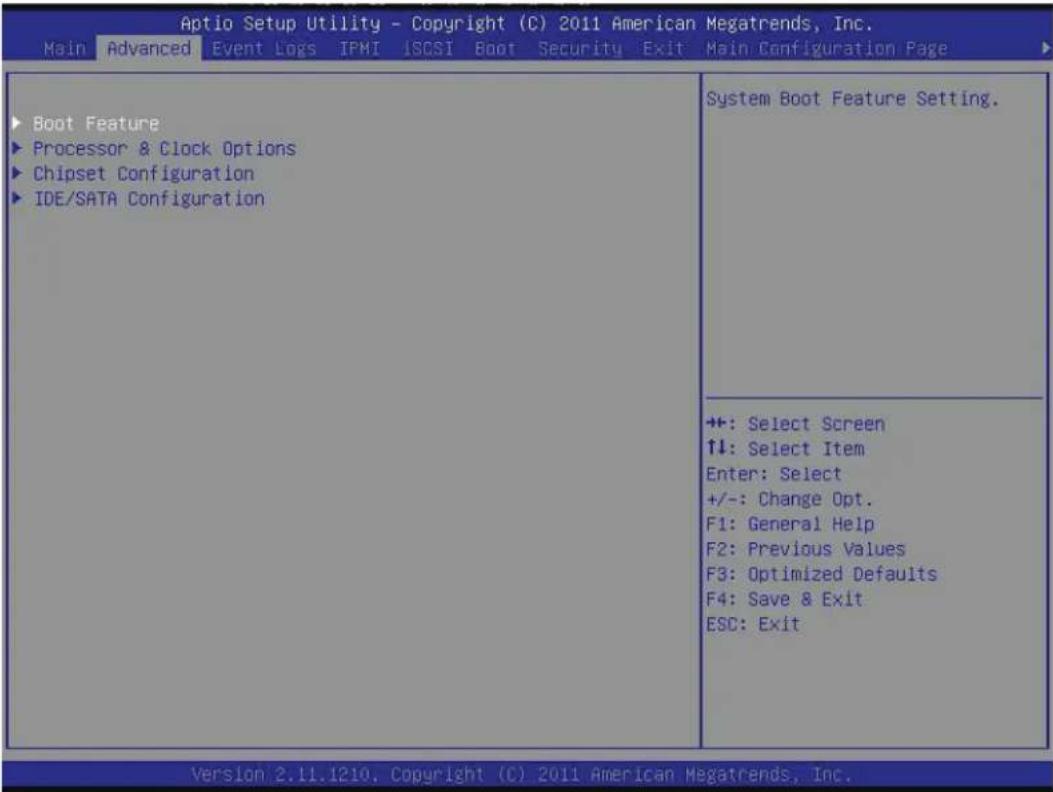The height and width of the screenshot is (792, 1053).
Task: Click the Aptio Setup Utility title text
Action: tap(526, 24)
